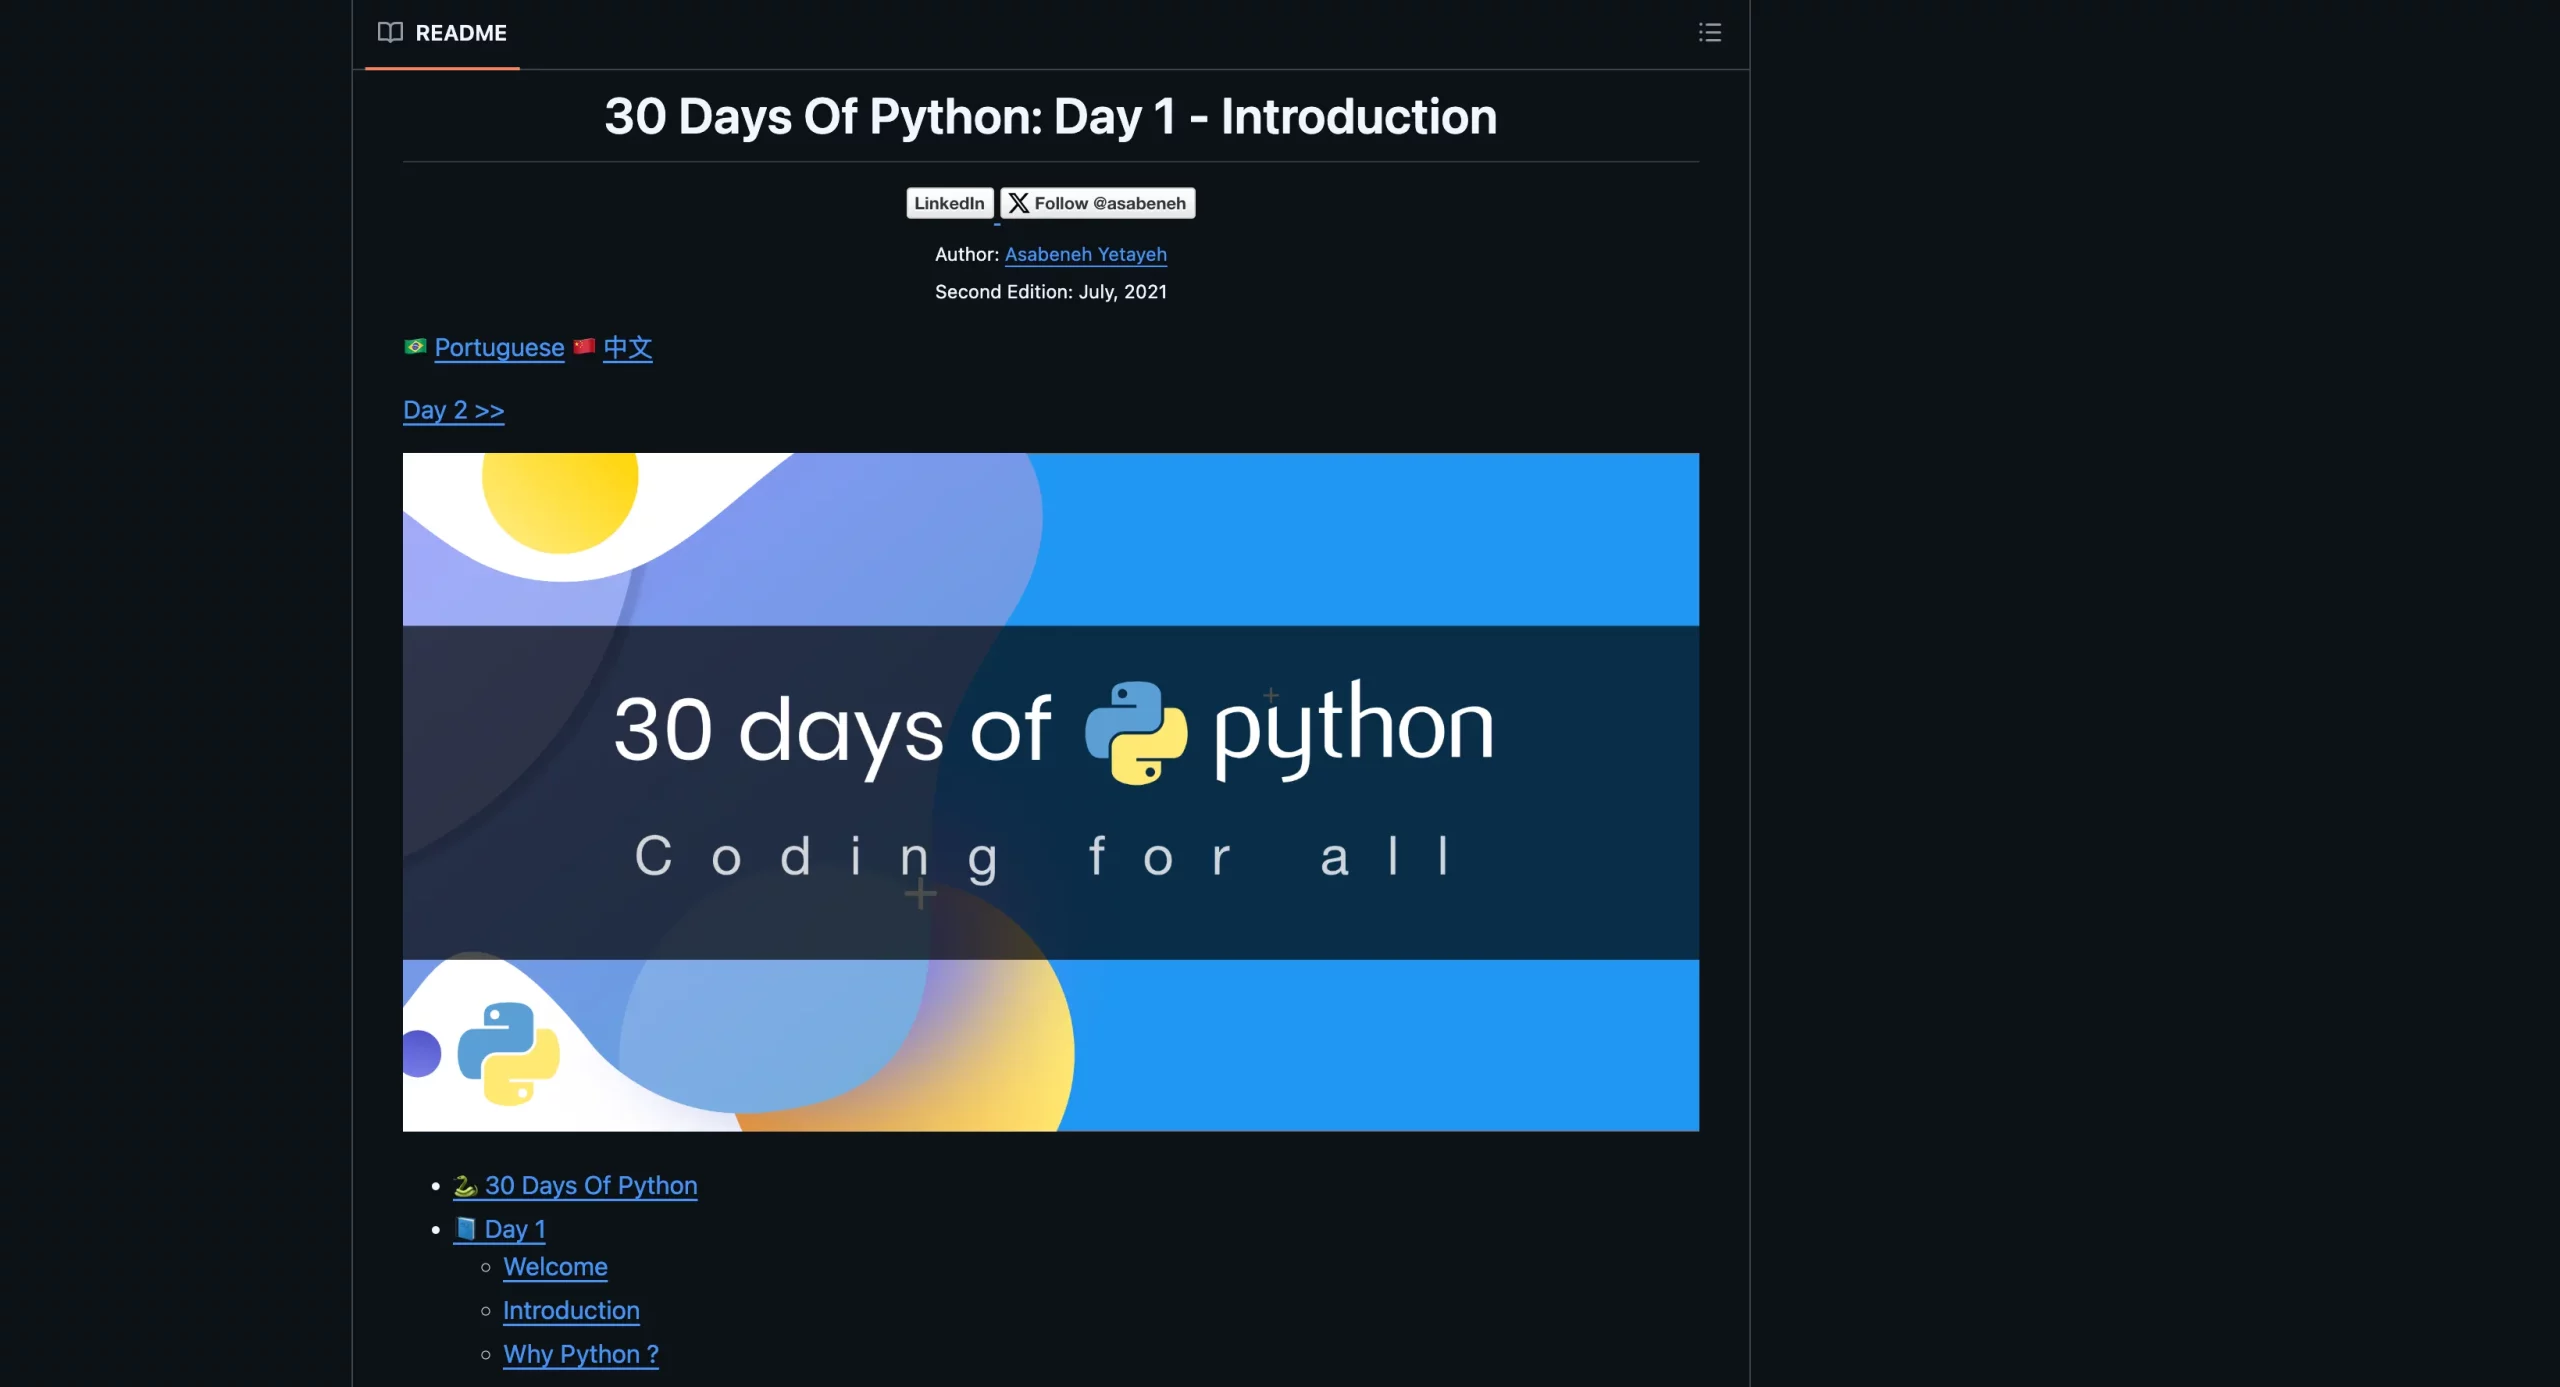Open the README outline list icon

(1710, 33)
